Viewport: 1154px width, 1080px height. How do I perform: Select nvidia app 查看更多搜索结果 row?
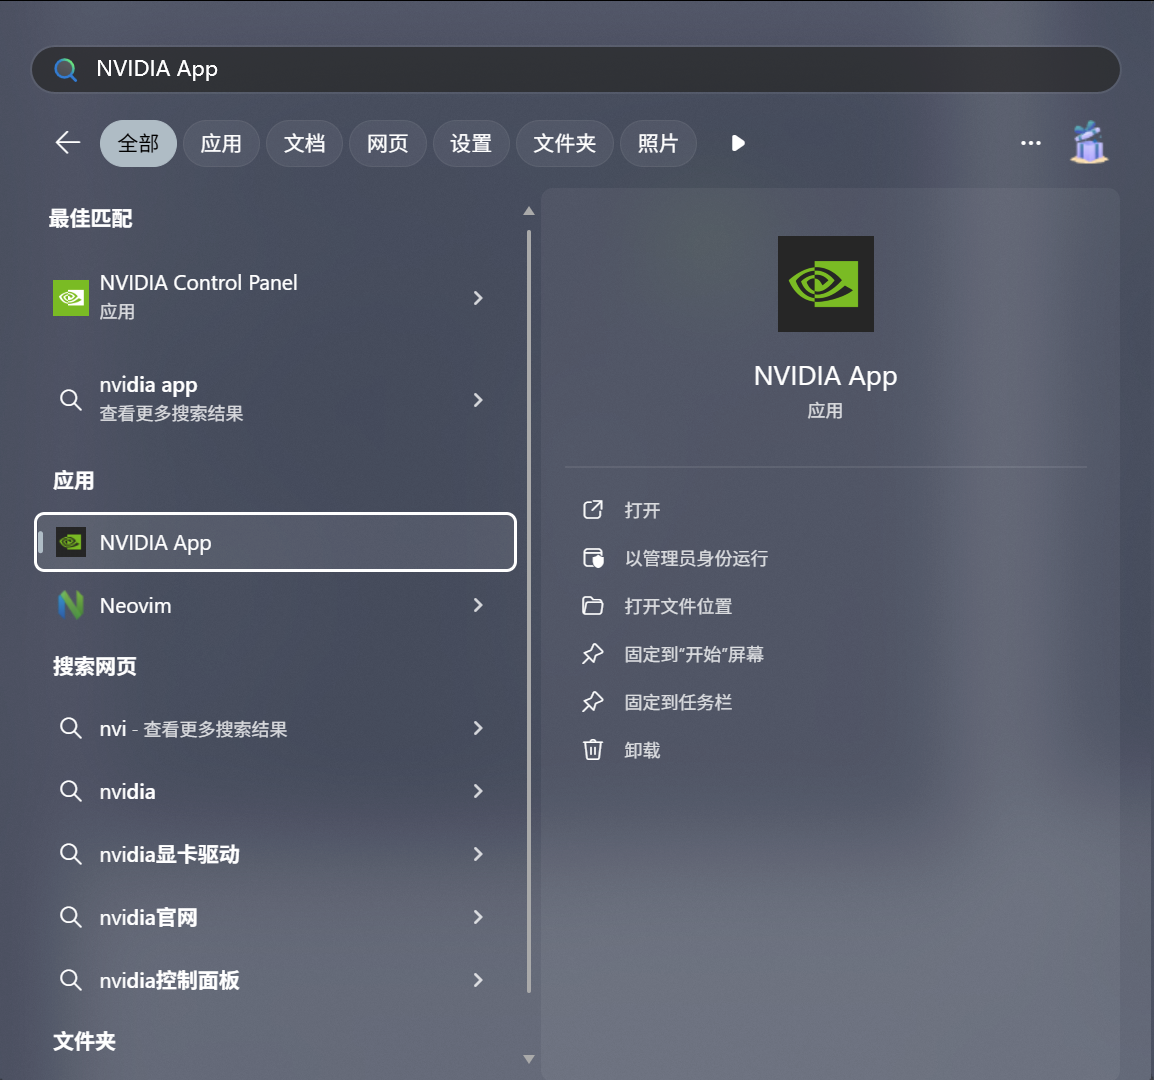point(275,400)
